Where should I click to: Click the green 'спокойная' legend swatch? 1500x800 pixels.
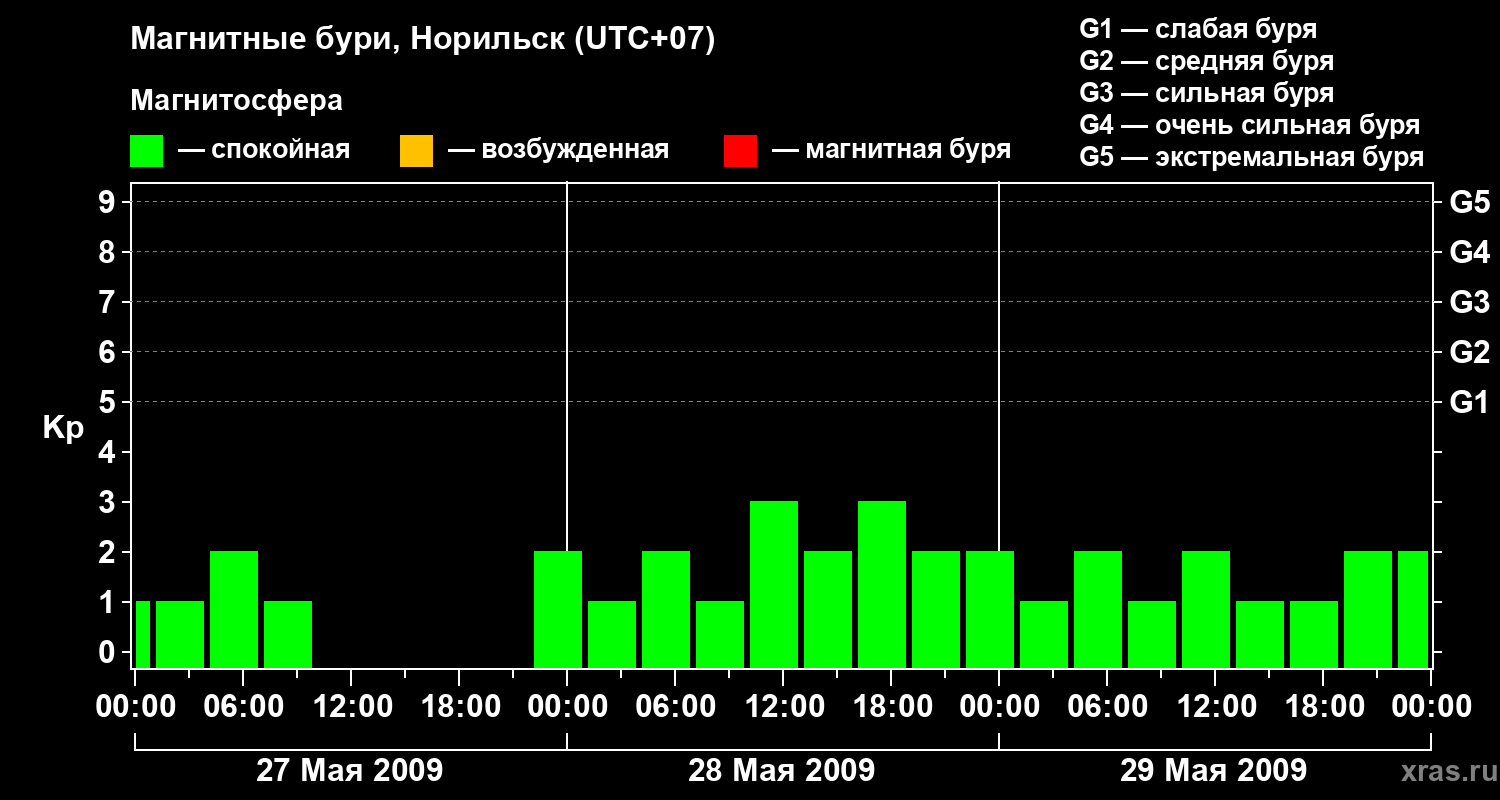point(146,151)
